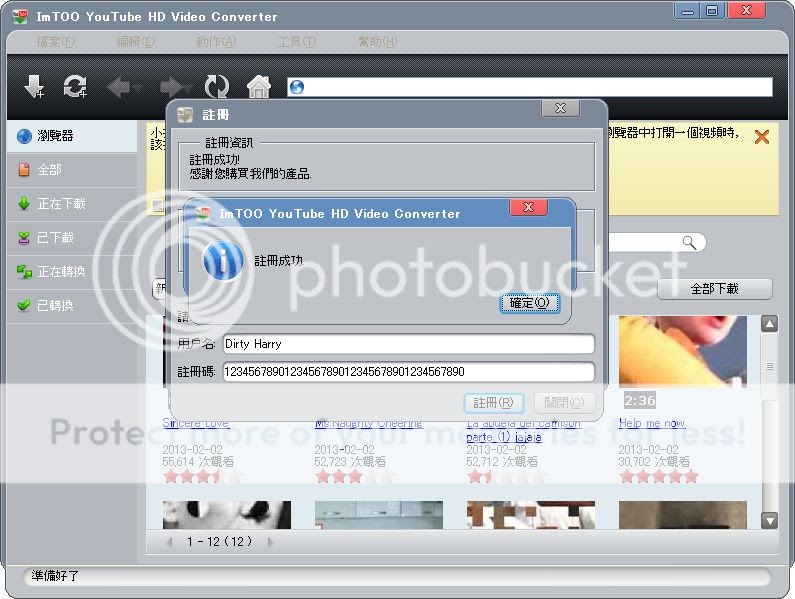Open the La abuela del camison video link
The width and height of the screenshot is (795, 599).
523,430
